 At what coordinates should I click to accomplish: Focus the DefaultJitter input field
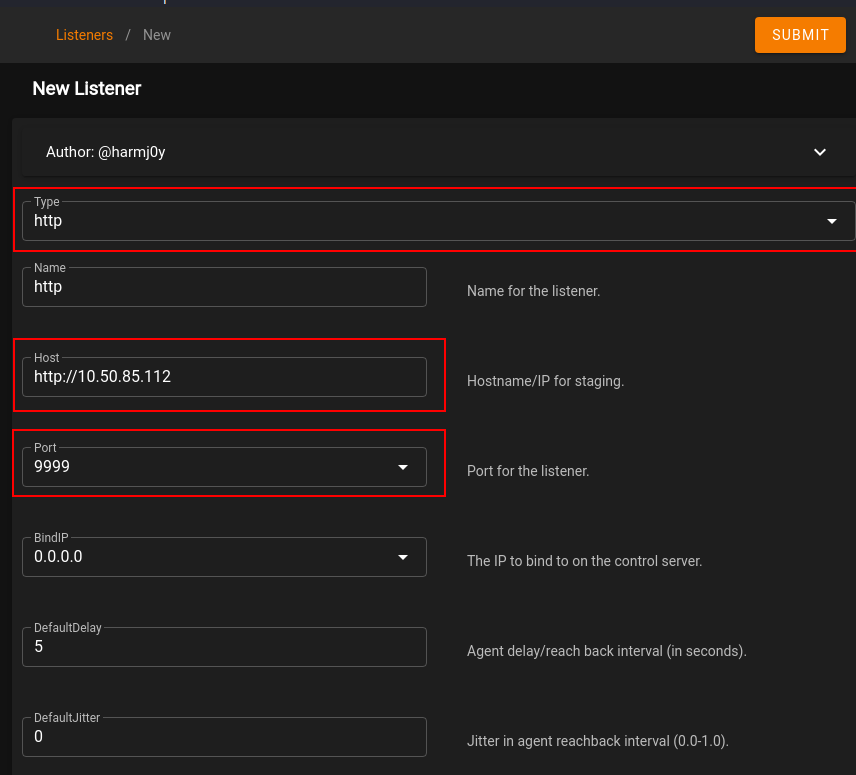[224, 737]
